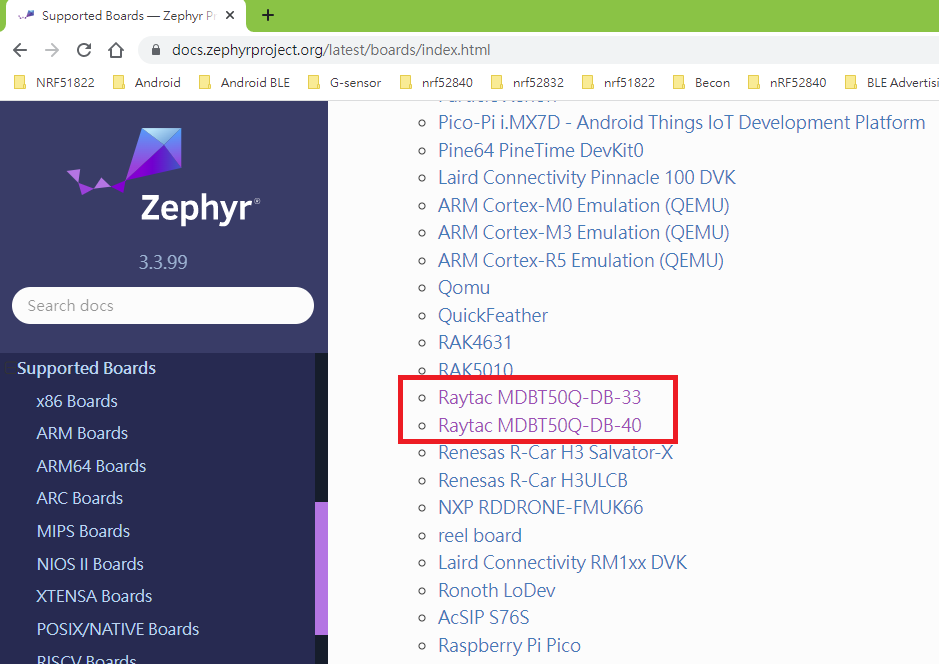Open Raspberry Pi Pico board link
This screenshot has height=664, width=939.
pos(509,645)
